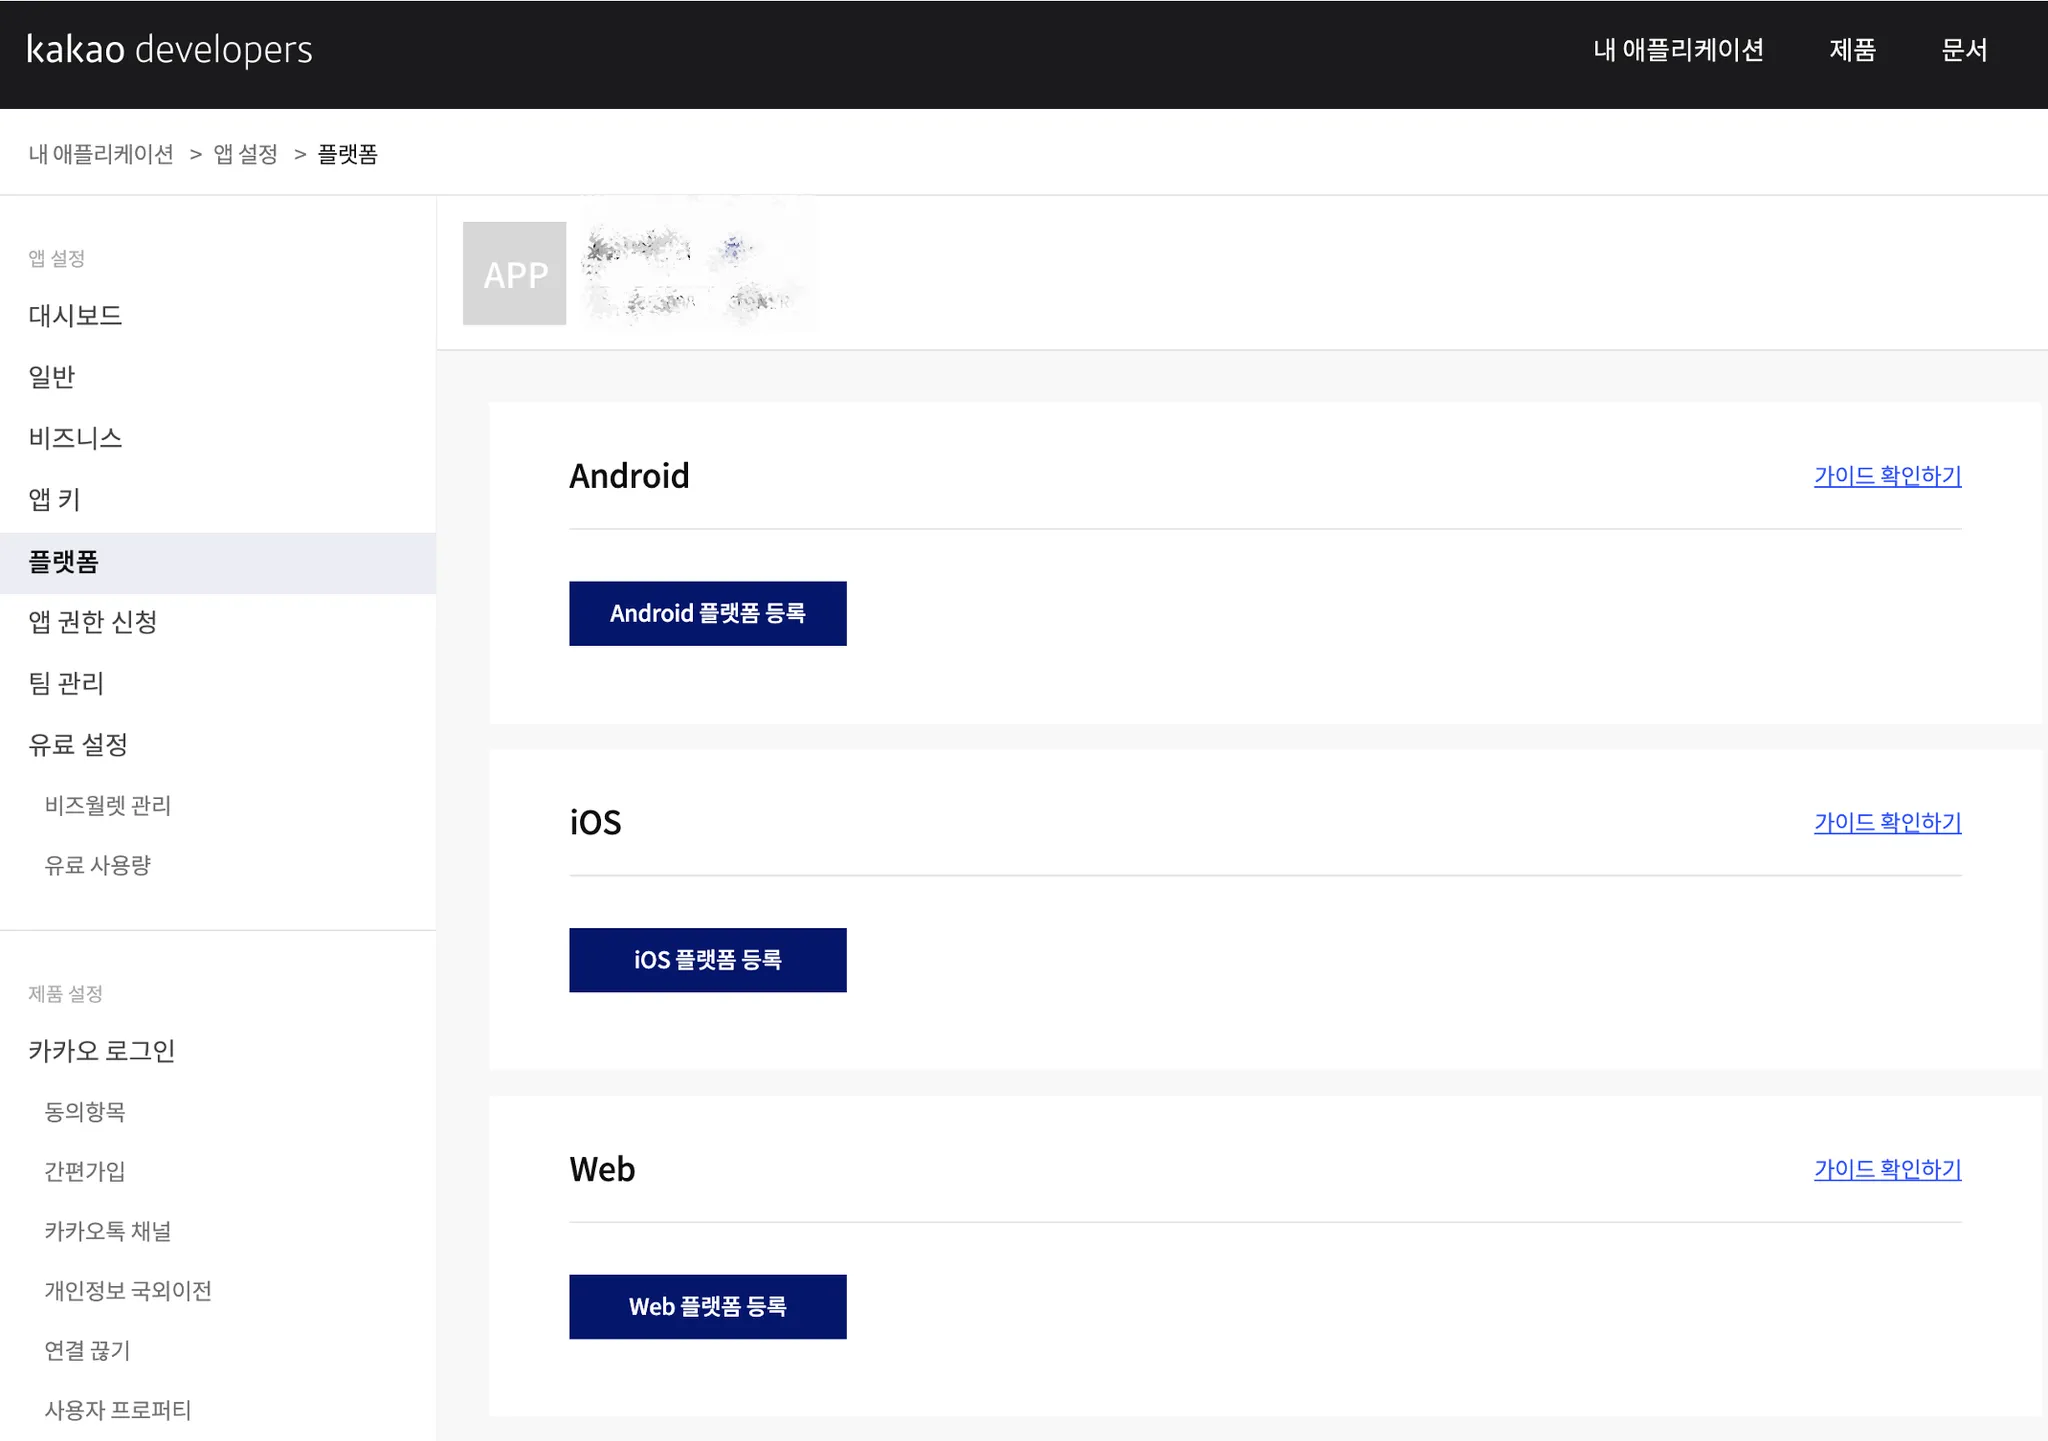Open 팀 관리 sidebar item
Screen dimensions: 2048x1441
pos(66,683)
